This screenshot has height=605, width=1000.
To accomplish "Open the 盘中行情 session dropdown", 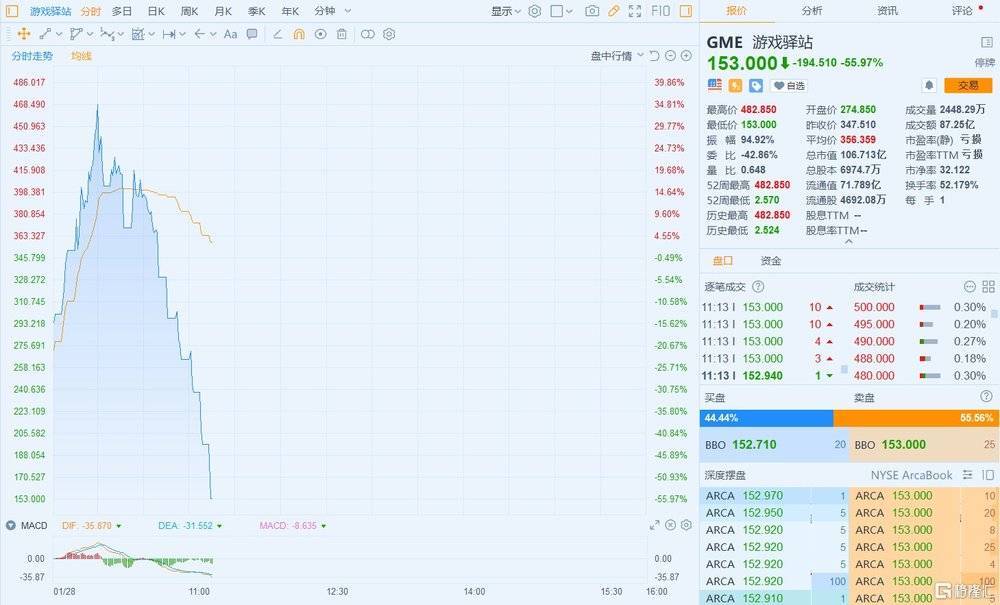I will pos(617,56).
